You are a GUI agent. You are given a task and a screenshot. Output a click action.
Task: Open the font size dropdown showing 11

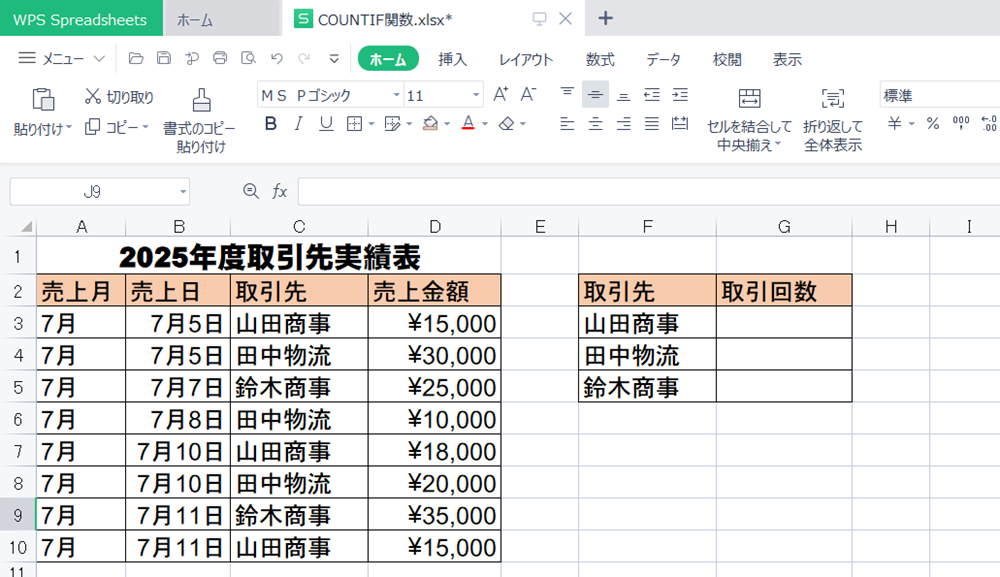(476, 95)
